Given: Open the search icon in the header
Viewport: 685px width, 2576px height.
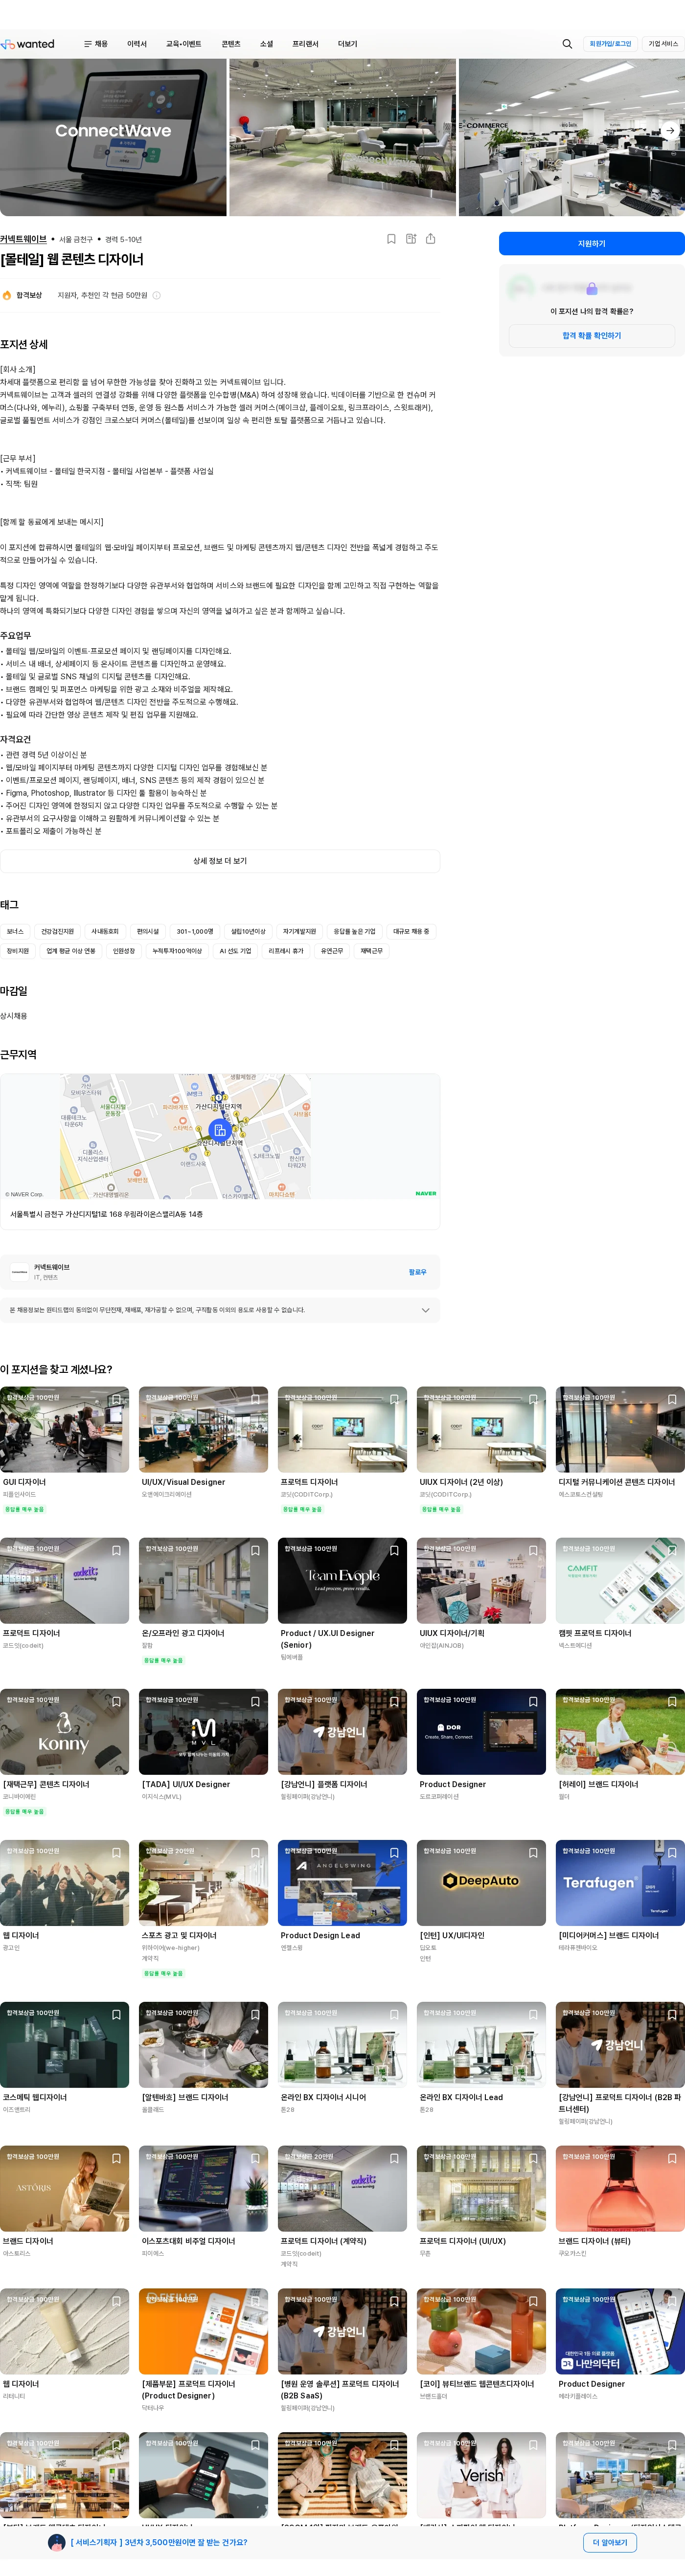Looking at the screenshot, I should (567, 44).
